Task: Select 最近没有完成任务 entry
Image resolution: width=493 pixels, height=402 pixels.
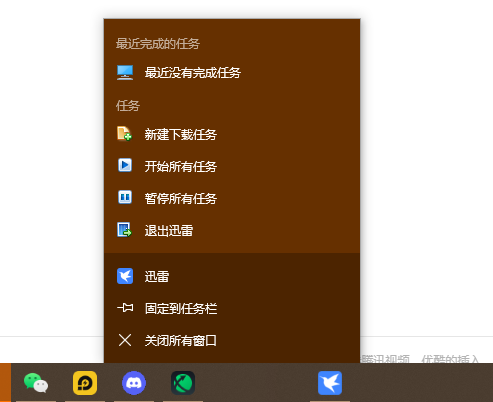Action: click(x=232, y=73)
